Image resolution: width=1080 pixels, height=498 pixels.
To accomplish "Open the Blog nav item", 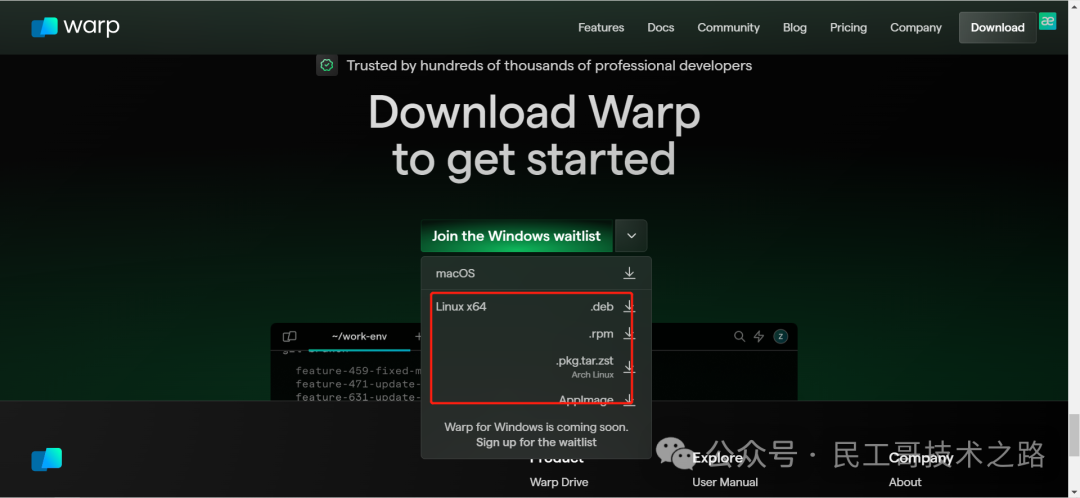I will tap(794, 28).
